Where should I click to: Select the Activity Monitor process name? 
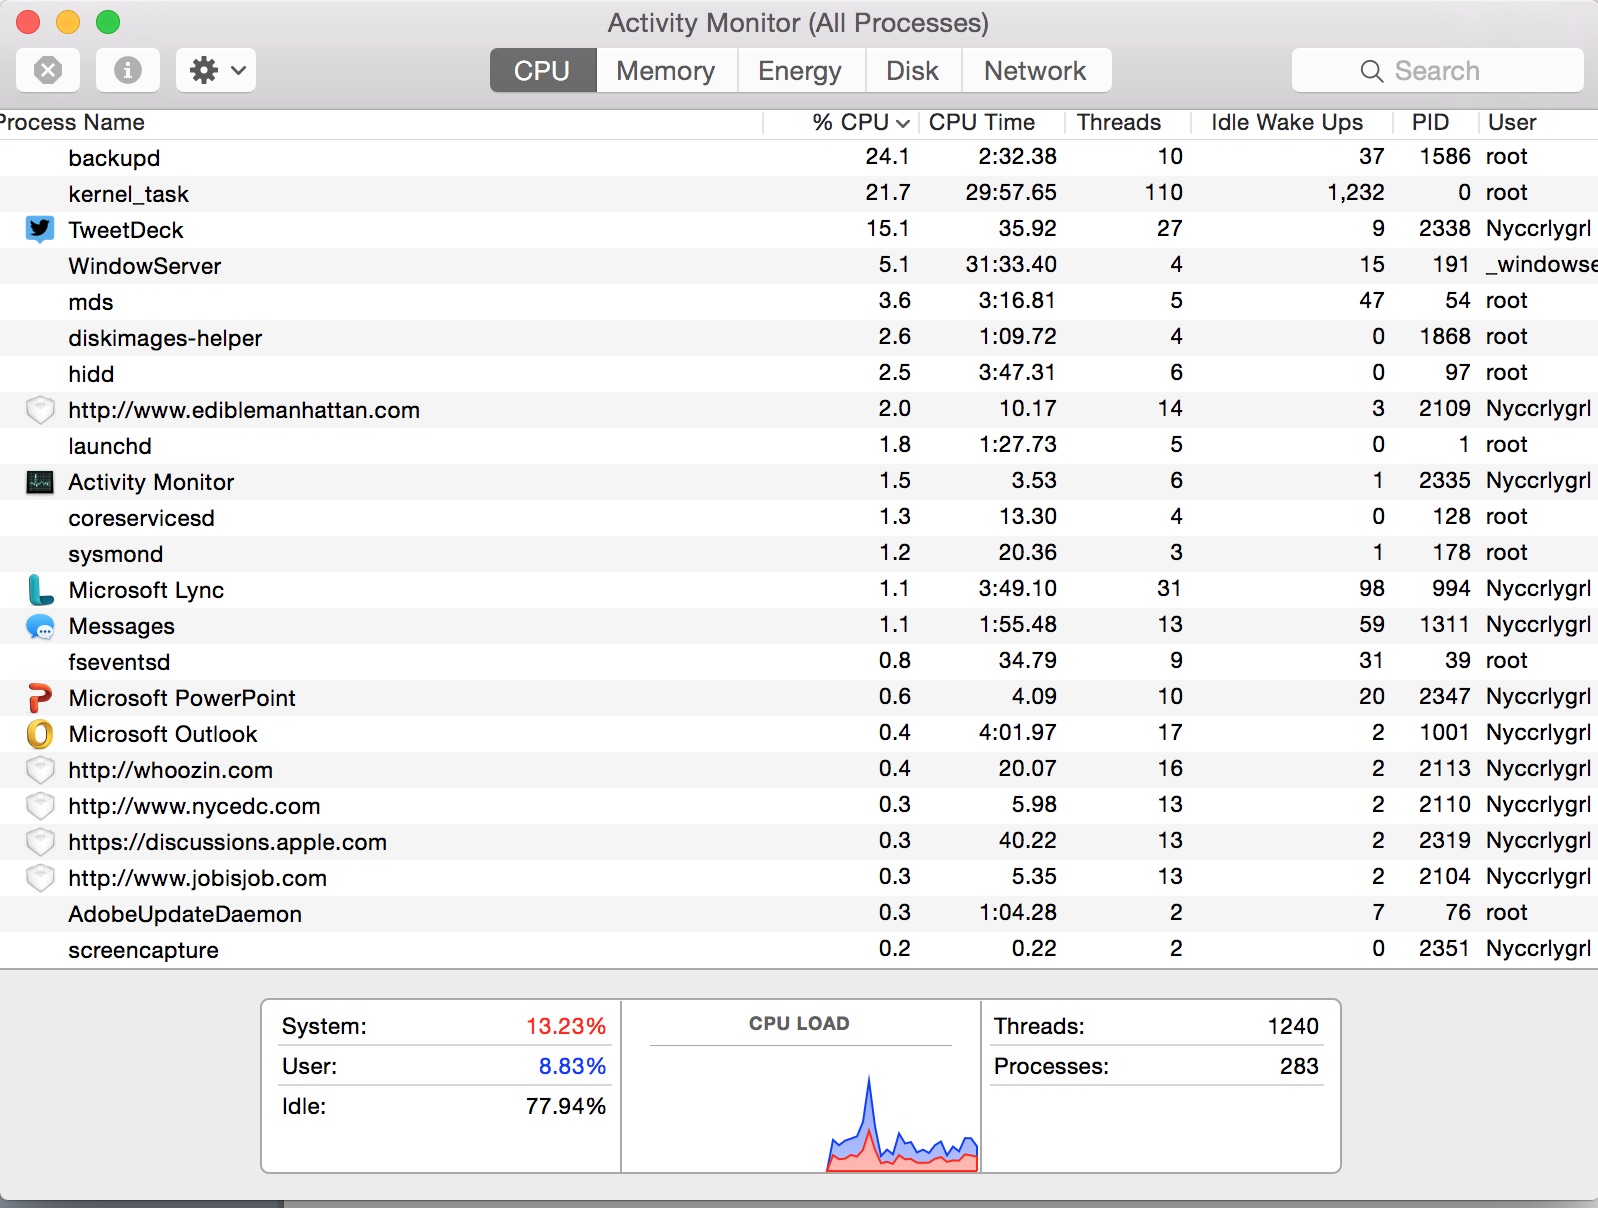click(x=151, y=482)
